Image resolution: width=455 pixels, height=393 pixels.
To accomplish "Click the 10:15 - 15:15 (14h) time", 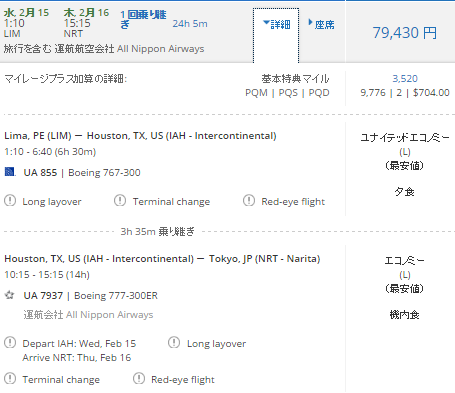I will point(47,275).
